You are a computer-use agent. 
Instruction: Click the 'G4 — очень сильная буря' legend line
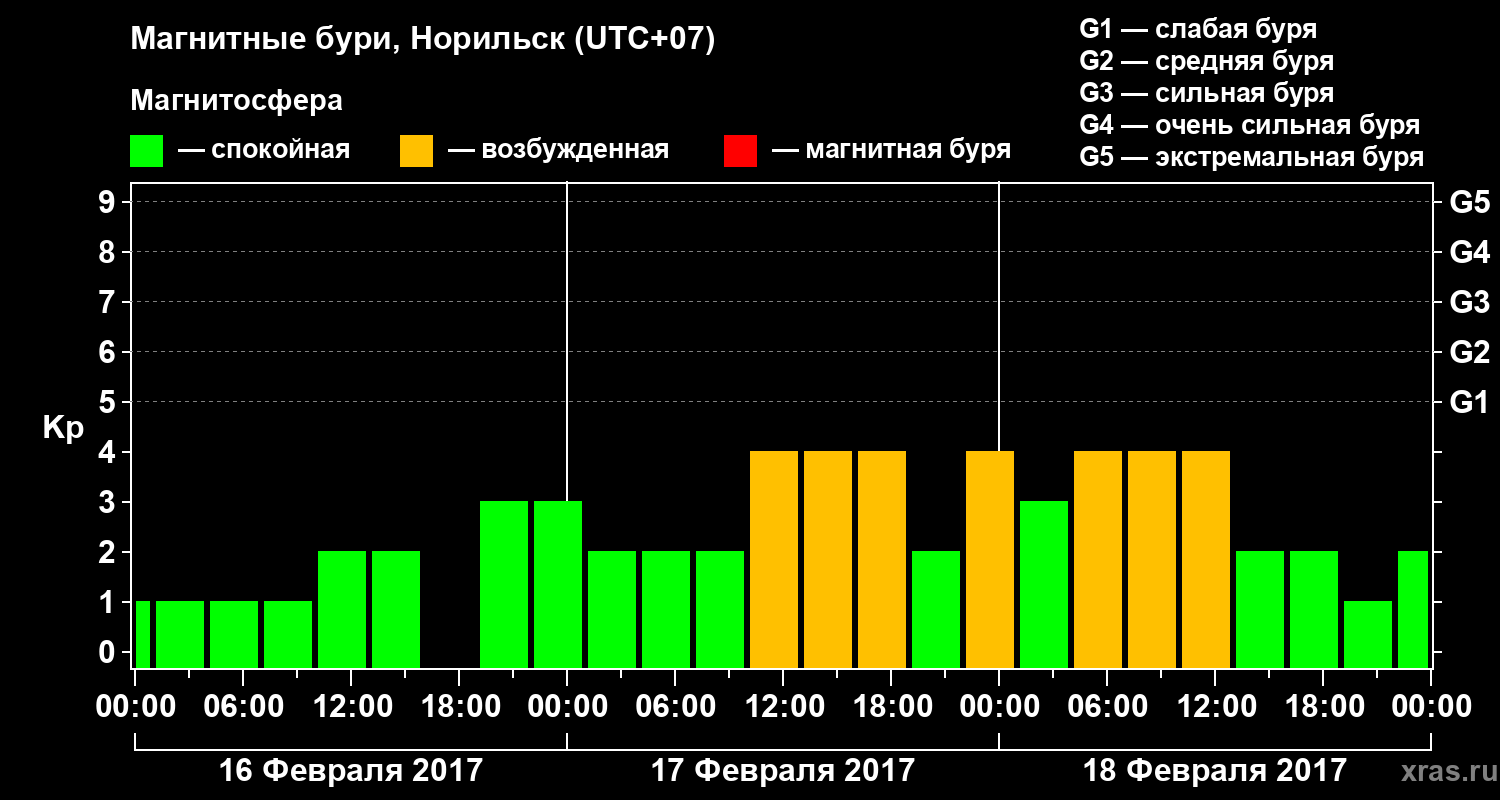1249,125
